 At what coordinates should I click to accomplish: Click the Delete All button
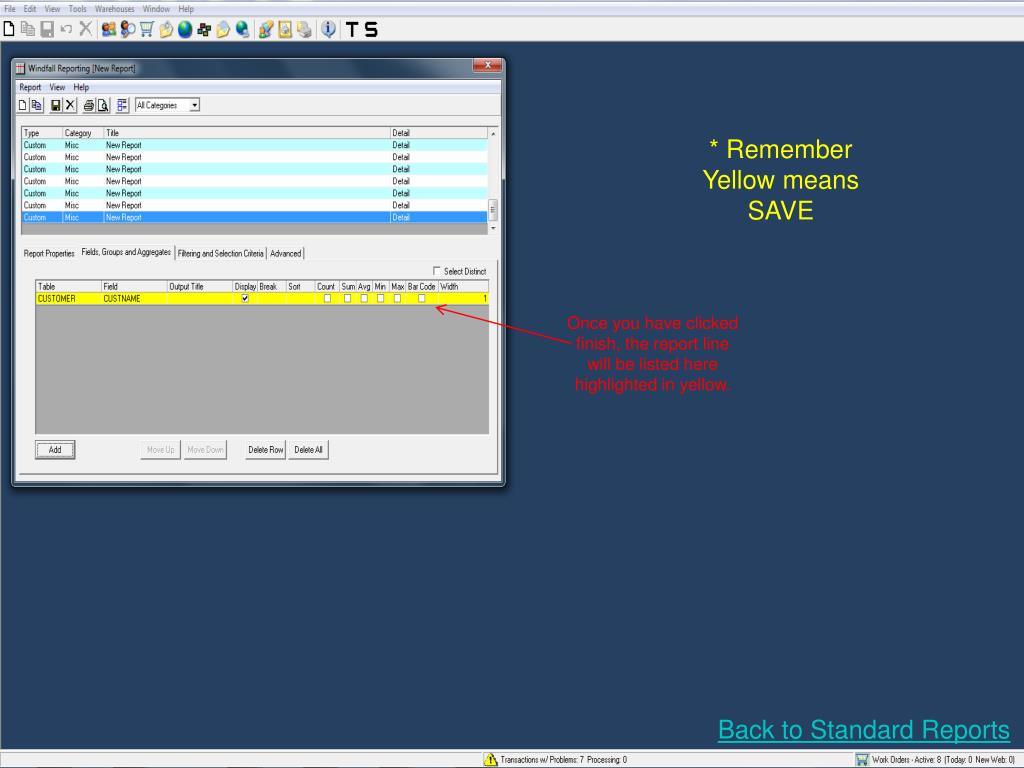pyautogui.click(x=308, y=449)
